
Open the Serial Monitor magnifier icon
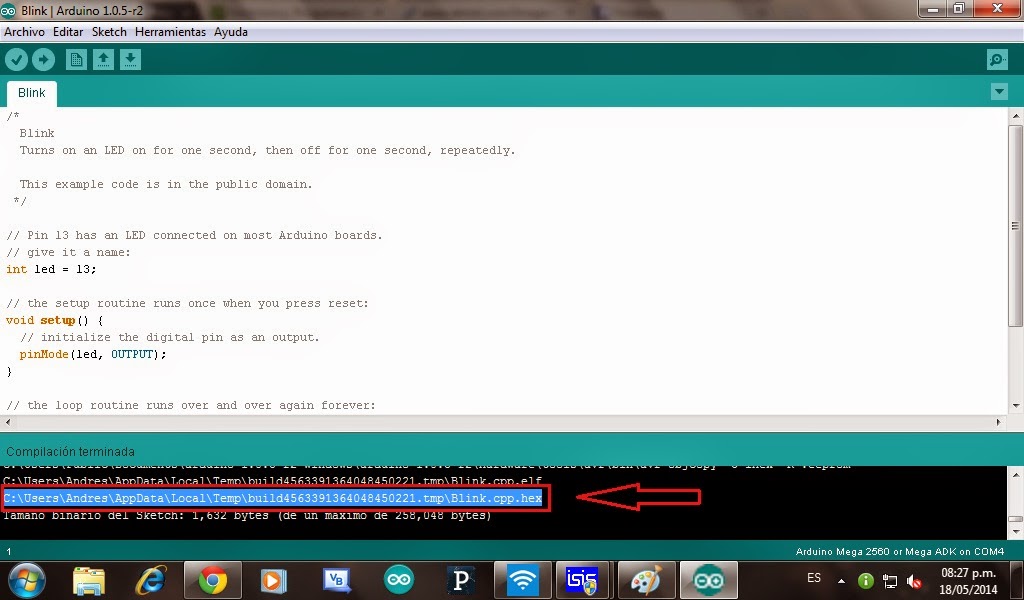(x=996, y=59)
